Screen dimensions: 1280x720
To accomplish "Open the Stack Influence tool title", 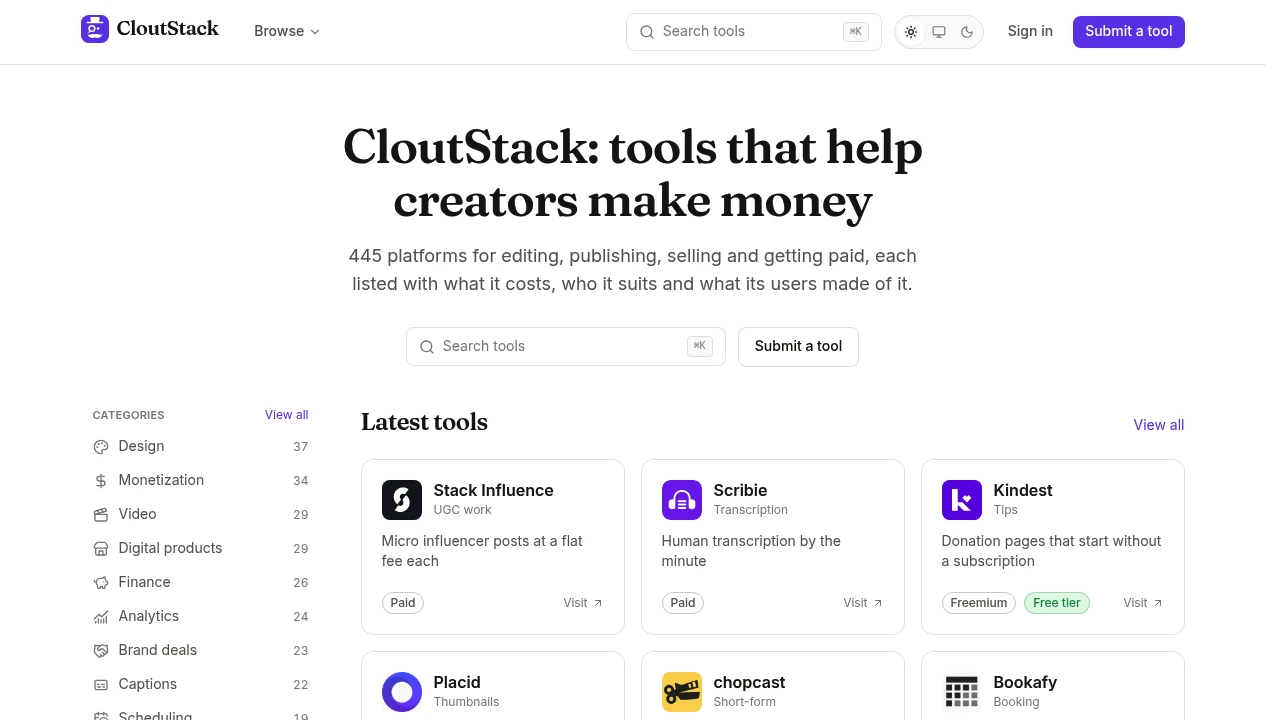I will click(493, 490).
